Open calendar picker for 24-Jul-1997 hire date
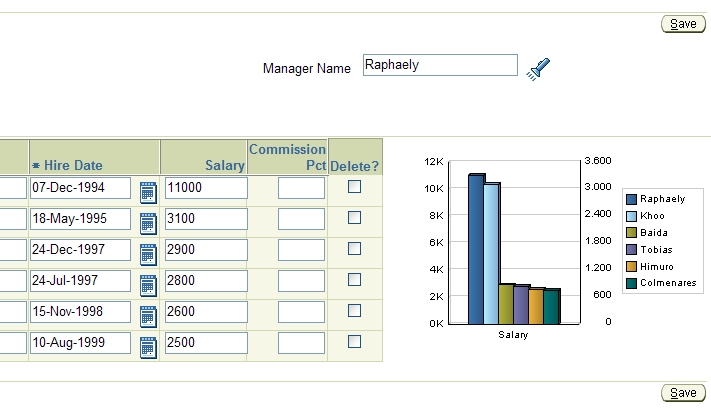 148,284
